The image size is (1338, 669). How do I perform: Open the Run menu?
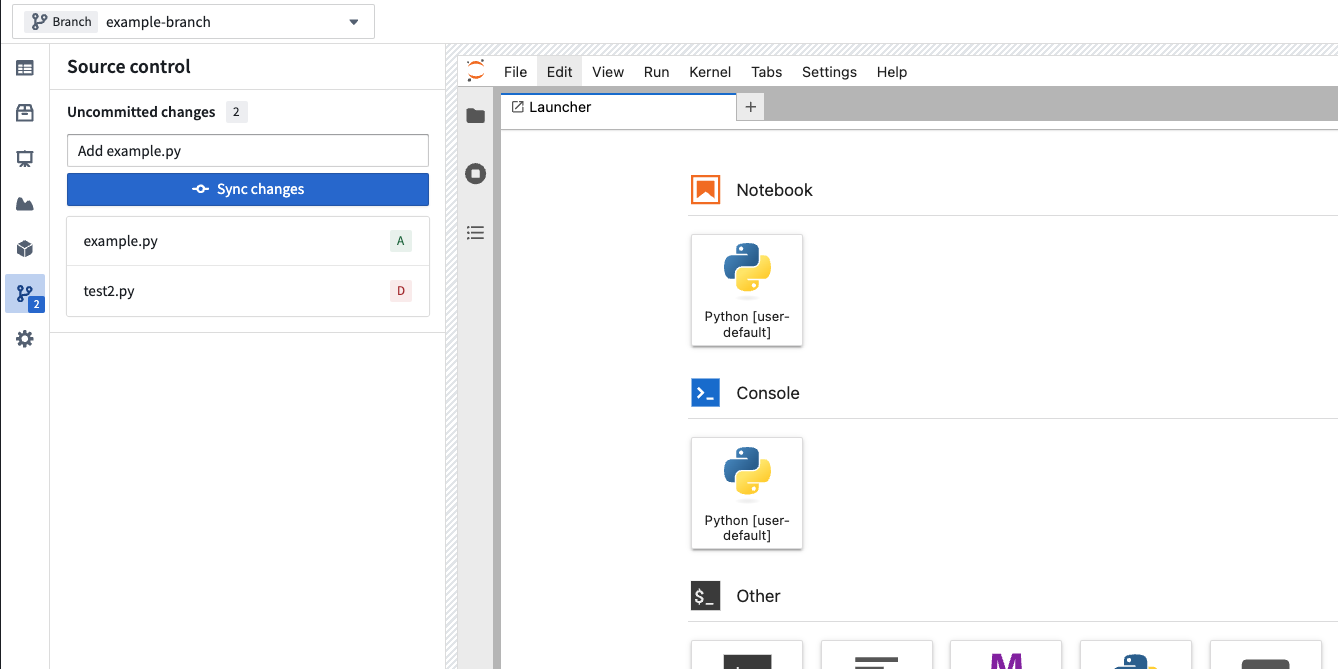pyautogui.click(x=657, y=72)
